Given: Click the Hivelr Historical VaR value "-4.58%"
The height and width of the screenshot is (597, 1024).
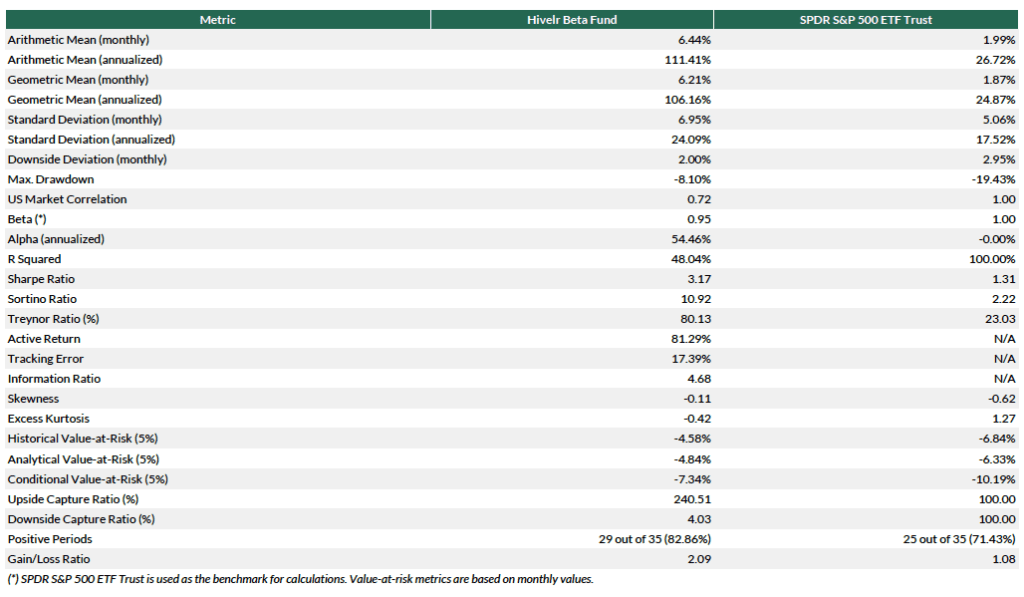Looking at the screenshot, I should [x=692, y=438].
